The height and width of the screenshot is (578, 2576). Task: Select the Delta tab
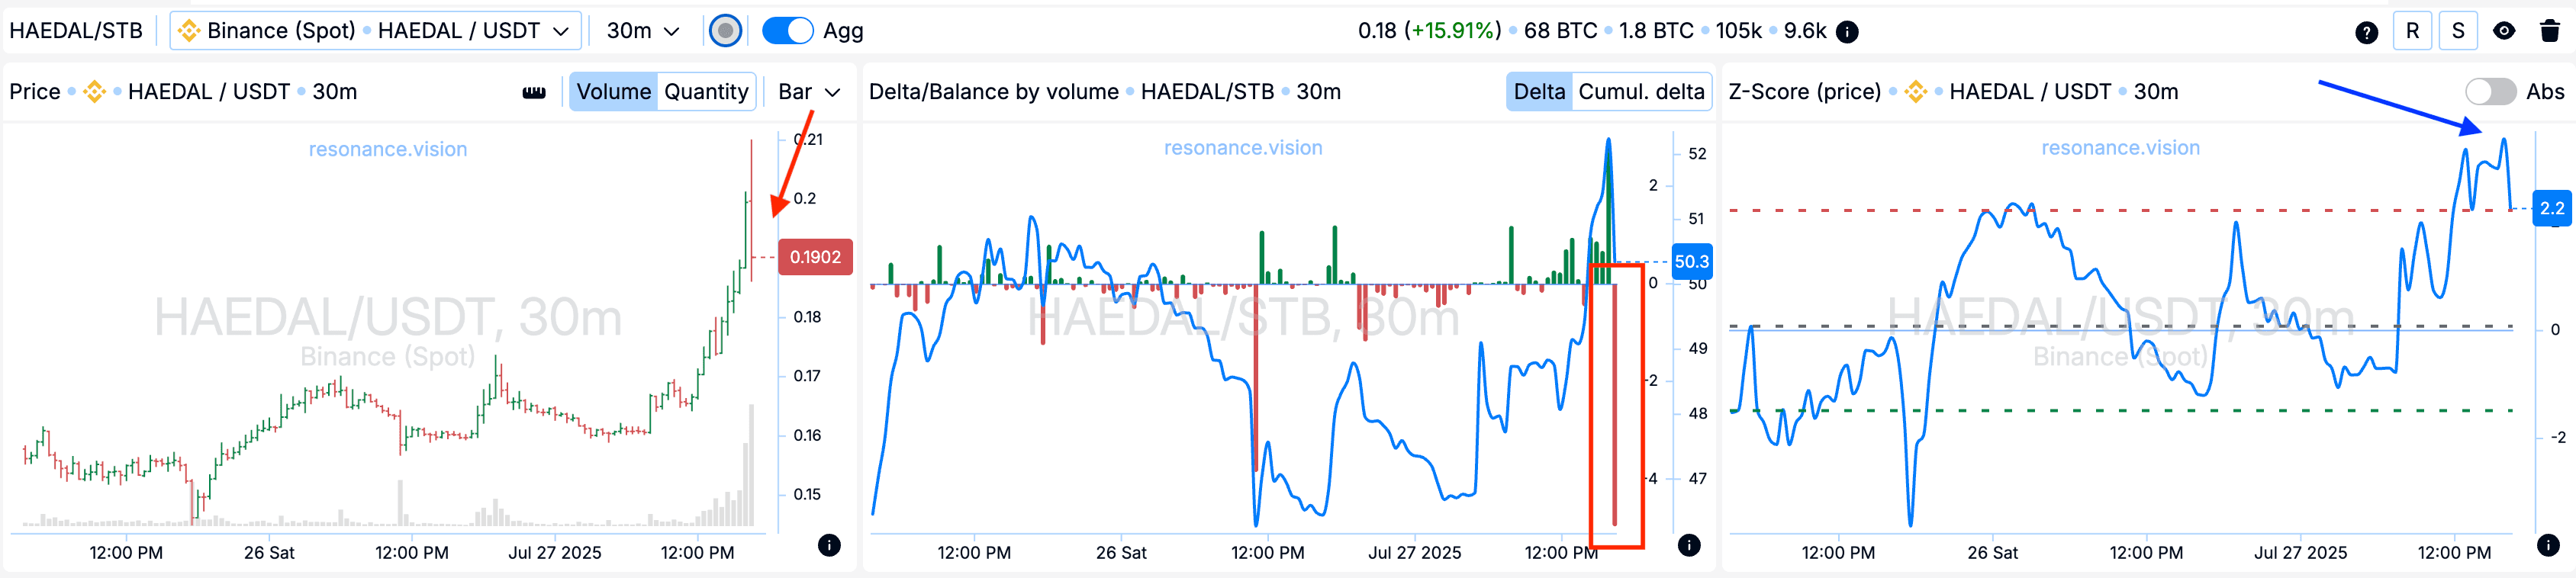[1539, 92]
